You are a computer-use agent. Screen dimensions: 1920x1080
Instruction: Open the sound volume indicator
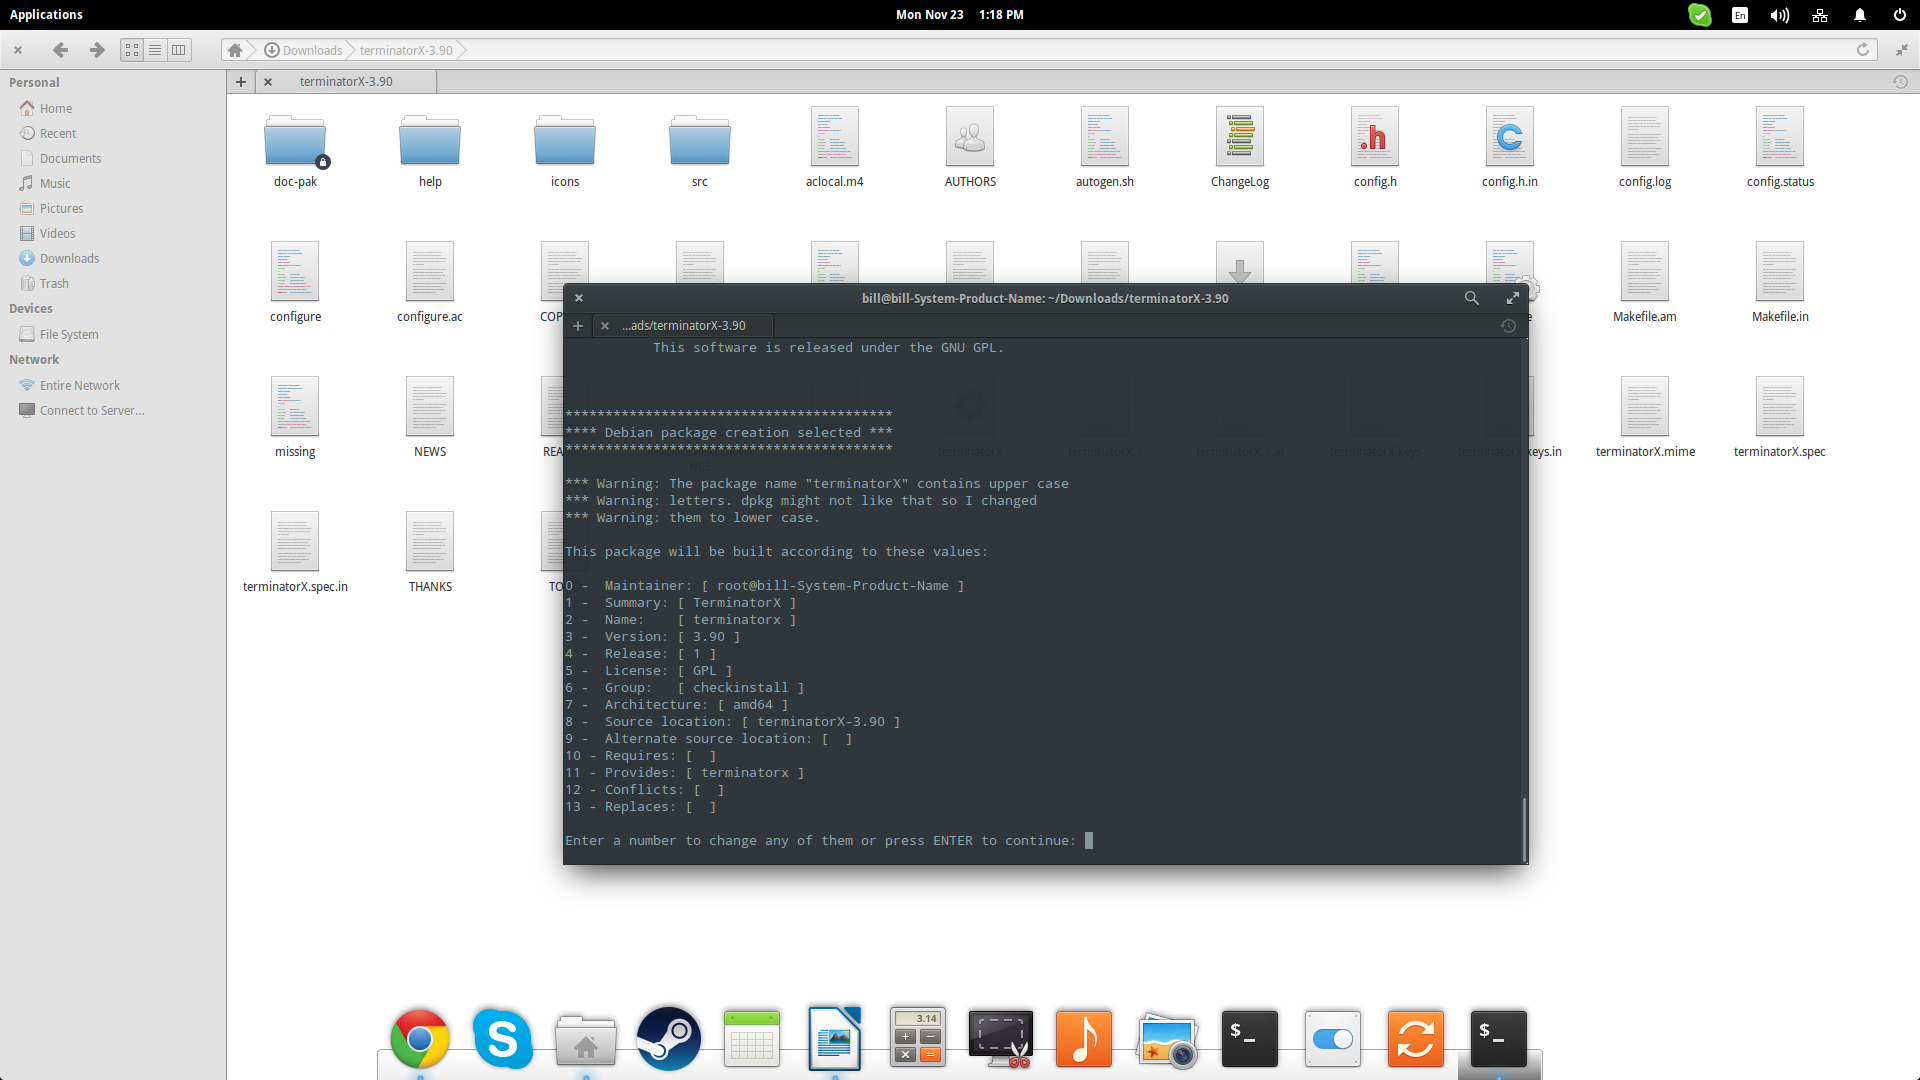(1780, 15)
